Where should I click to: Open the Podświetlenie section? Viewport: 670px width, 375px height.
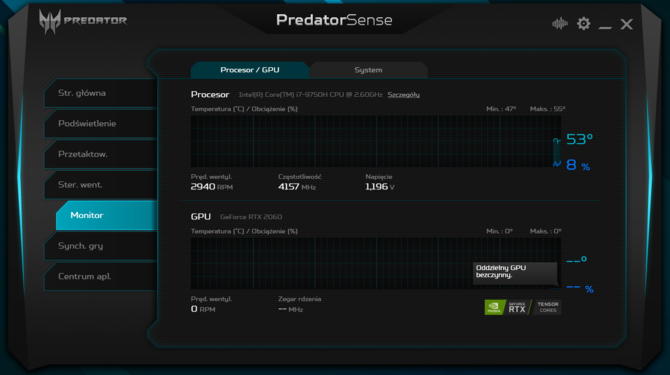click(101, 123)
